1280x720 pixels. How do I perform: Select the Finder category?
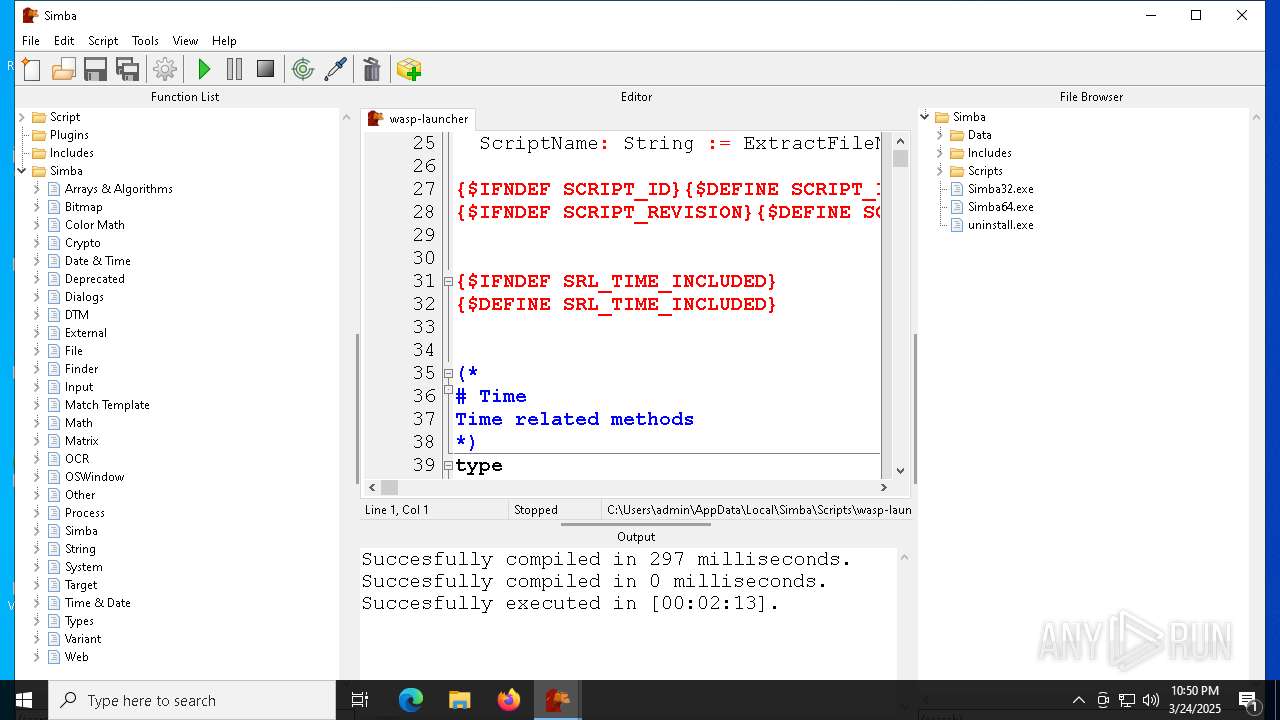click(x=81, y=369)
